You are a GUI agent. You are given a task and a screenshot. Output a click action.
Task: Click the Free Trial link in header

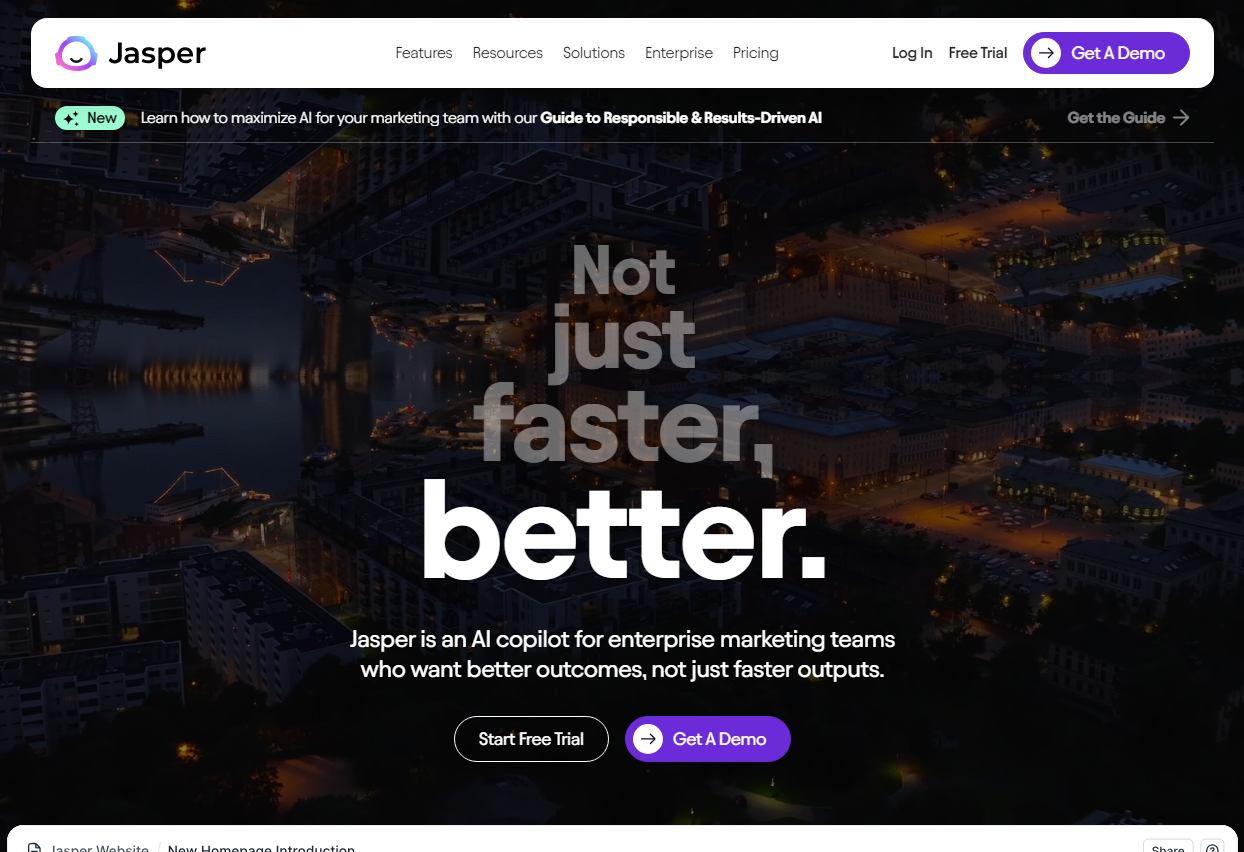[x=978, y=53]
